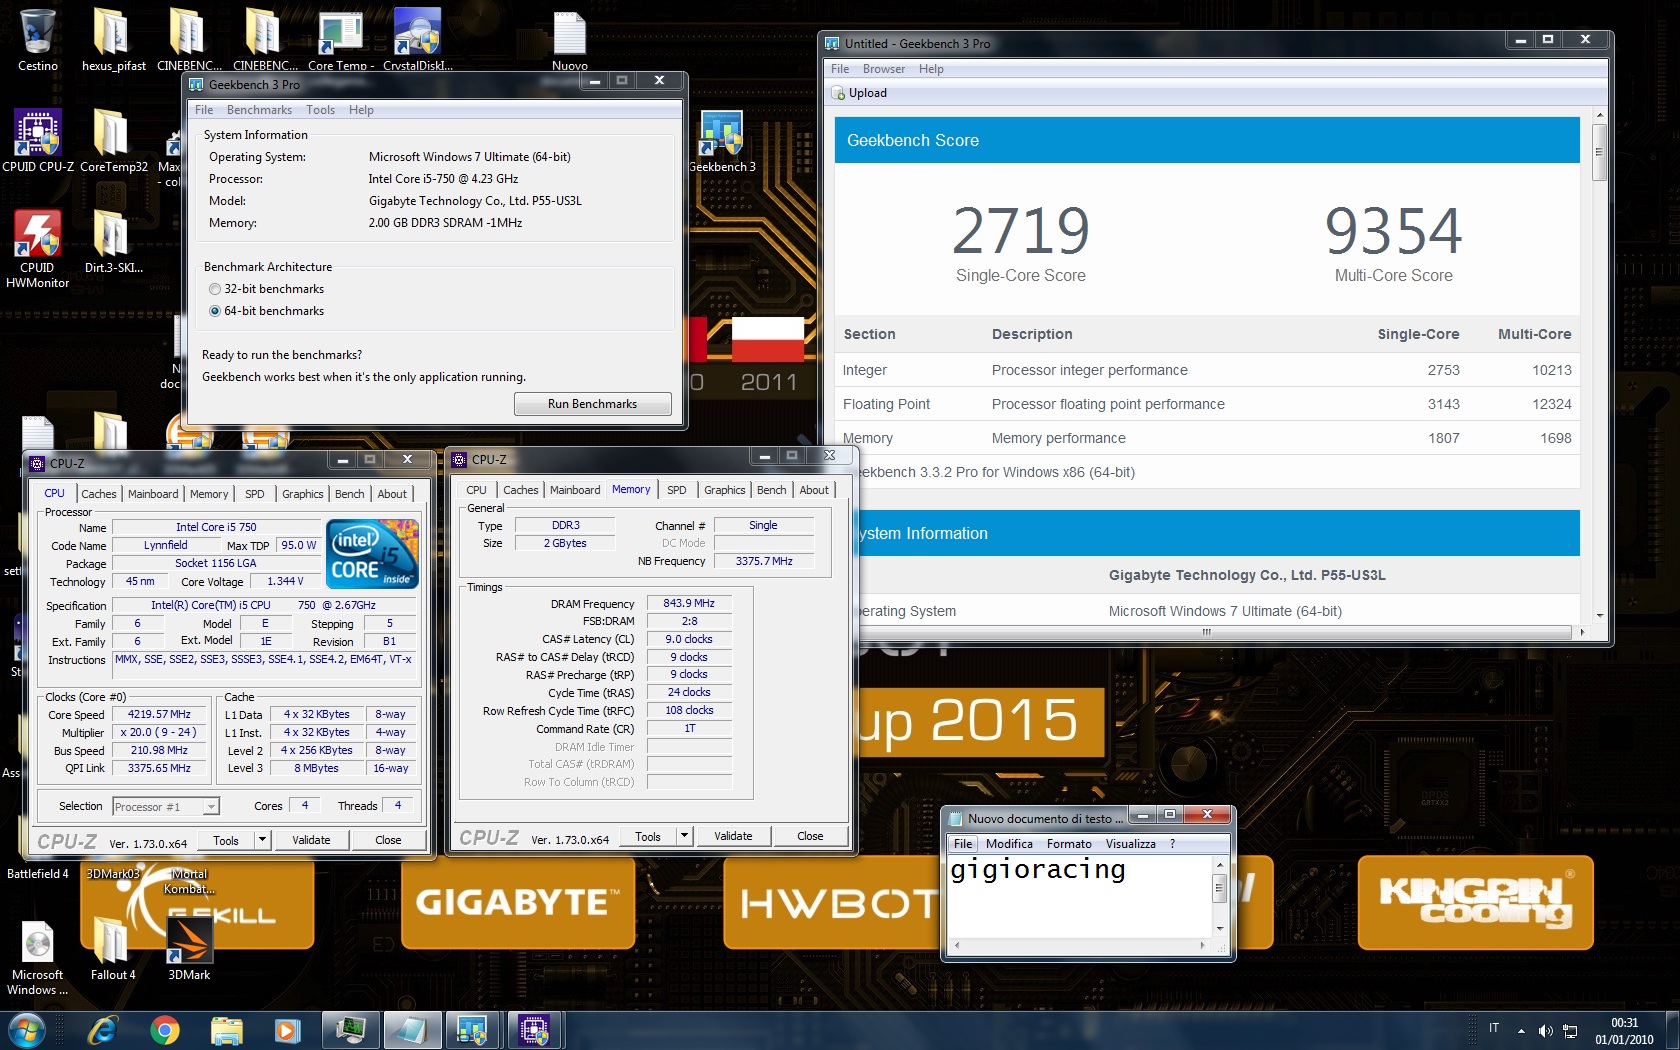The width and height of the screenshot is (1680, 1050).
Task: Select 32-bit benchmarks radio button
Action: pyautogui.click(x=215, y=289)
